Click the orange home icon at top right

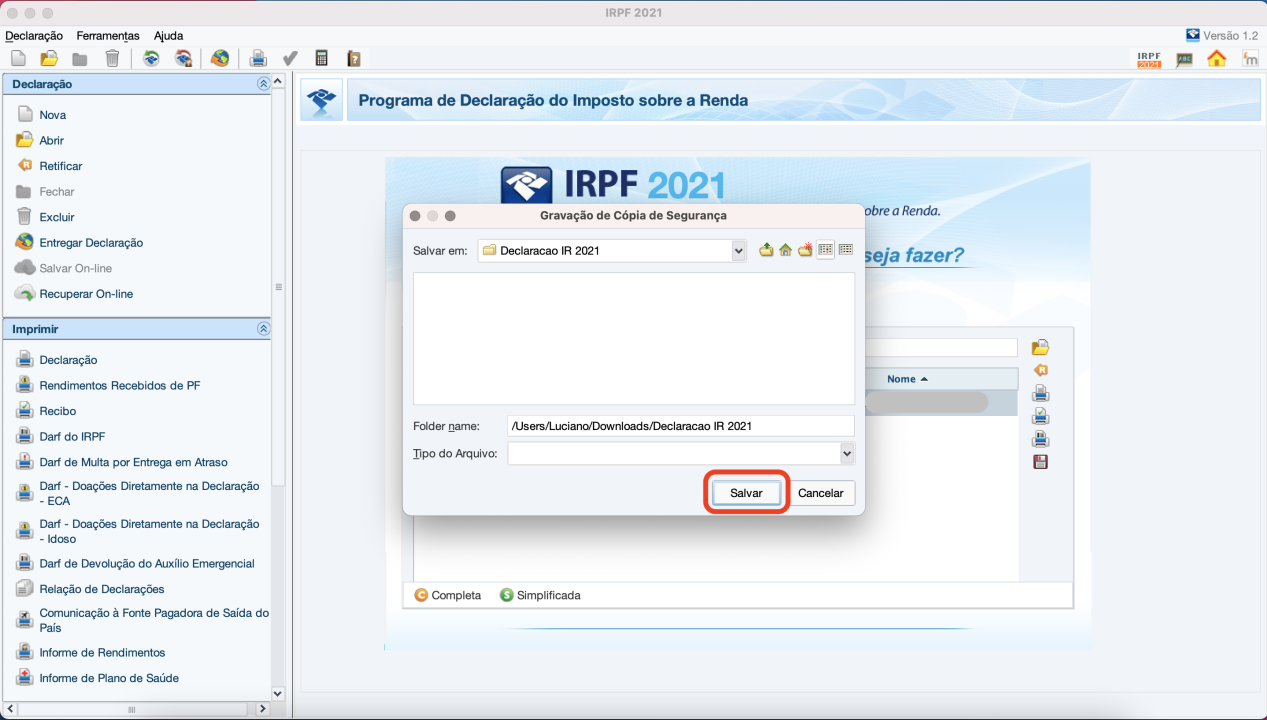(1216, 59)
